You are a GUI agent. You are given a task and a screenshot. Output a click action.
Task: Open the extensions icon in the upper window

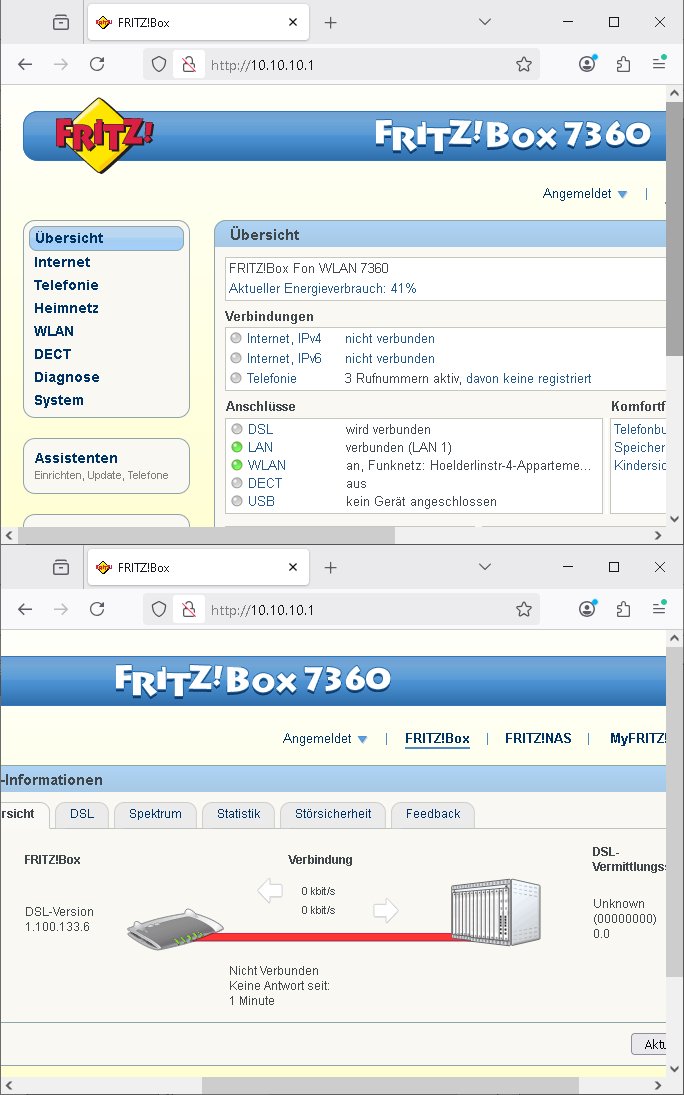coord(624,64)
